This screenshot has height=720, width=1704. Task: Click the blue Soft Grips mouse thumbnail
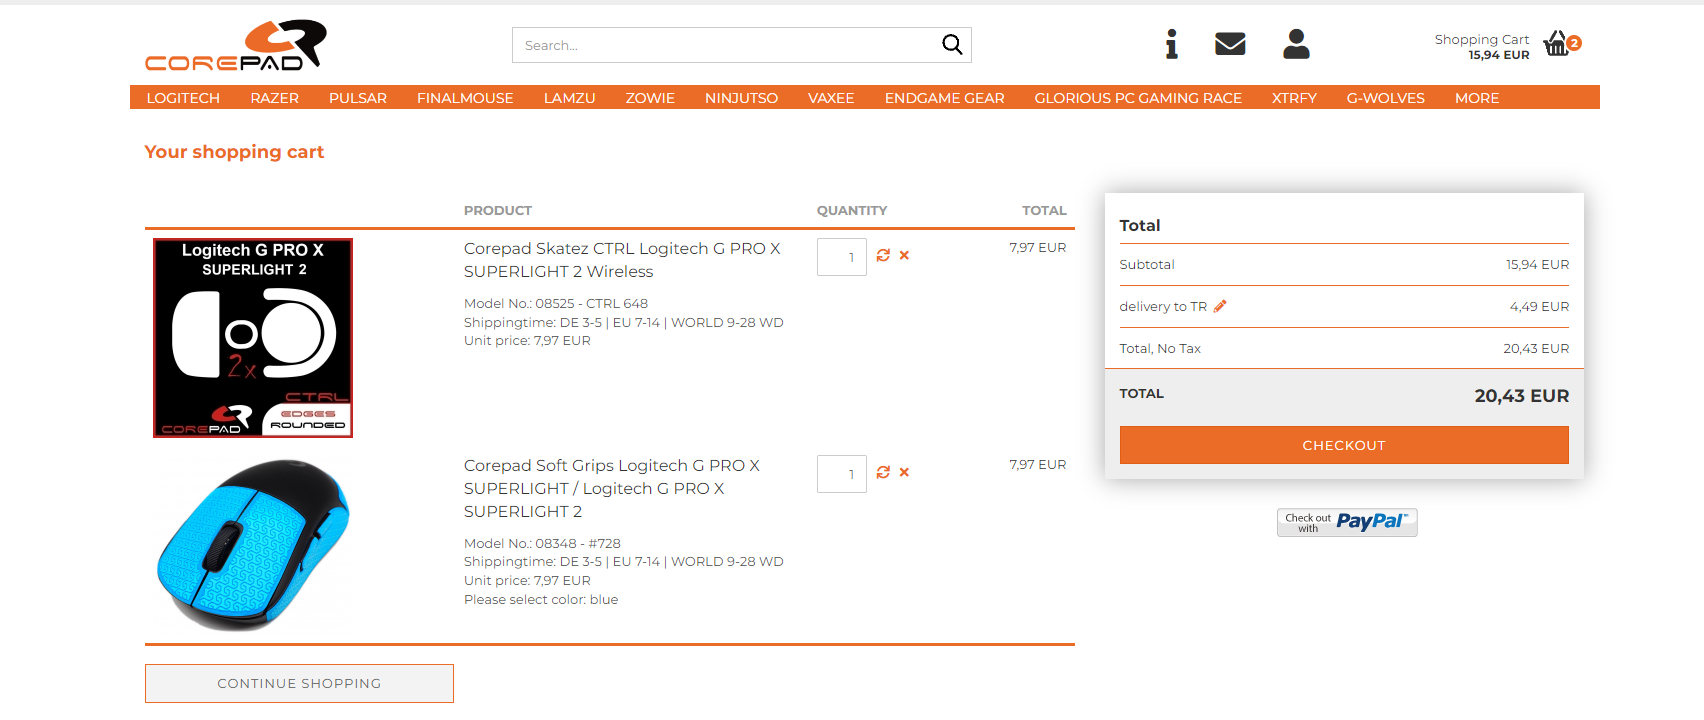click(x=253, y=546)
